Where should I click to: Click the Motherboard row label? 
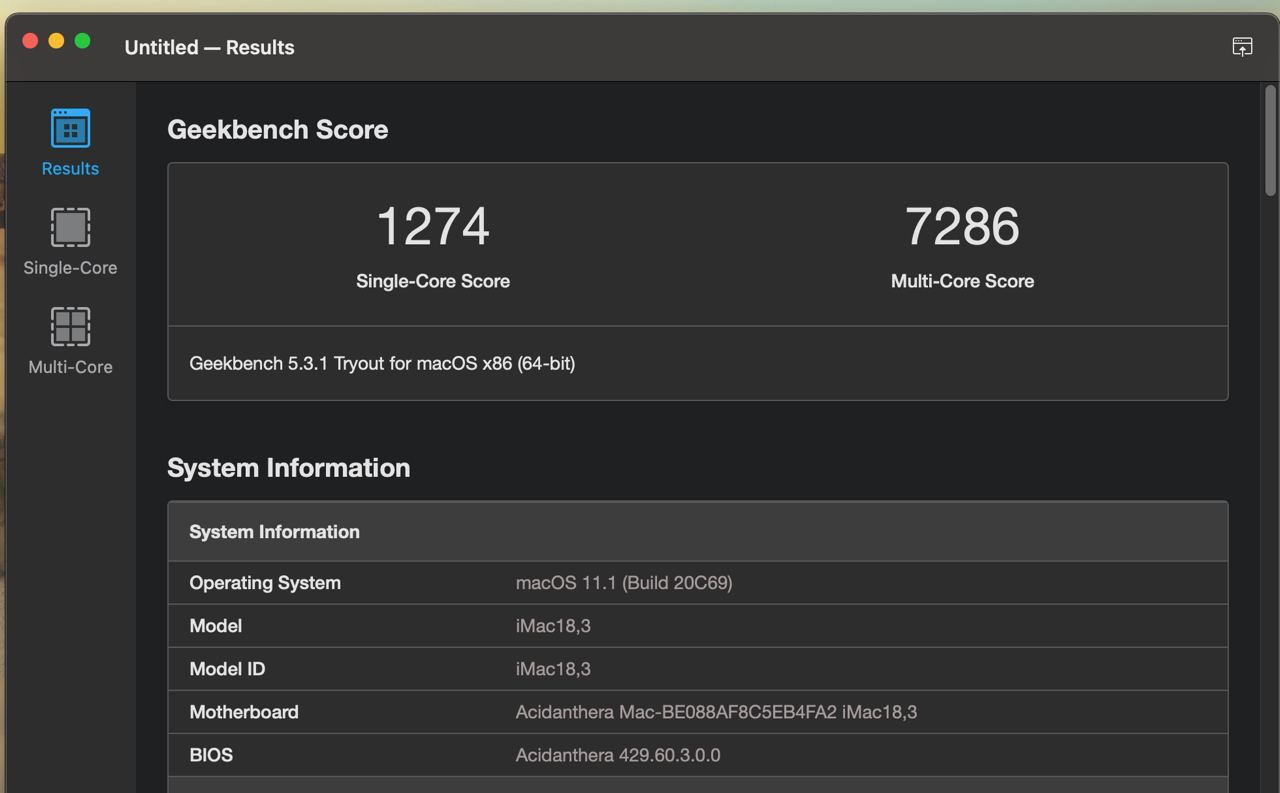[x=244, y=712]
